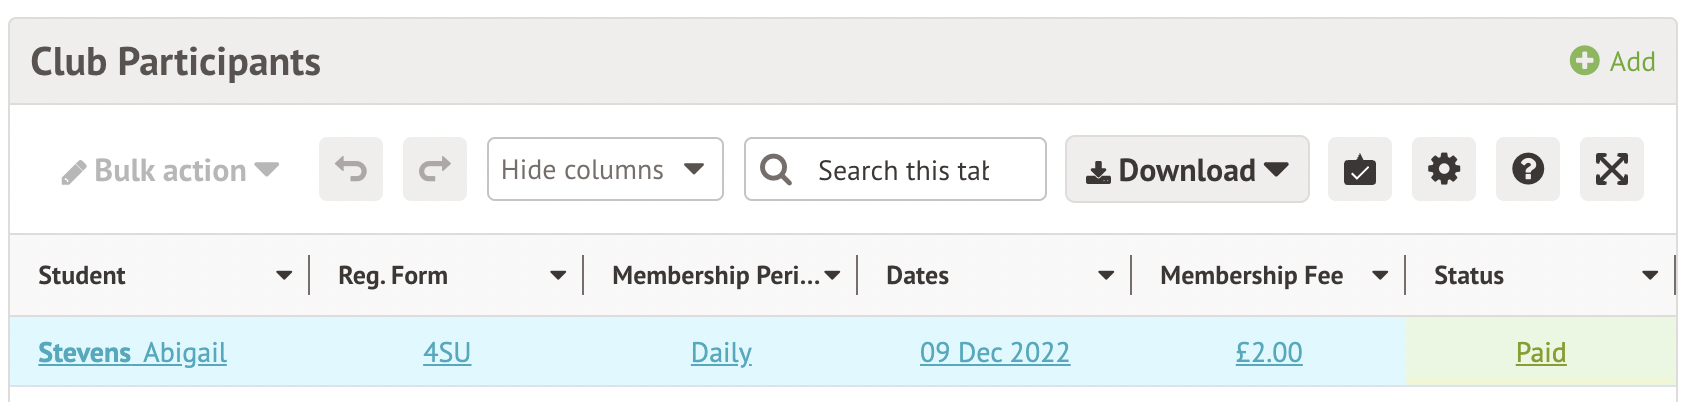Open Reg. Form column menu arrow
The width and height of the screenshot is (1686, 402).
[558, 276]
